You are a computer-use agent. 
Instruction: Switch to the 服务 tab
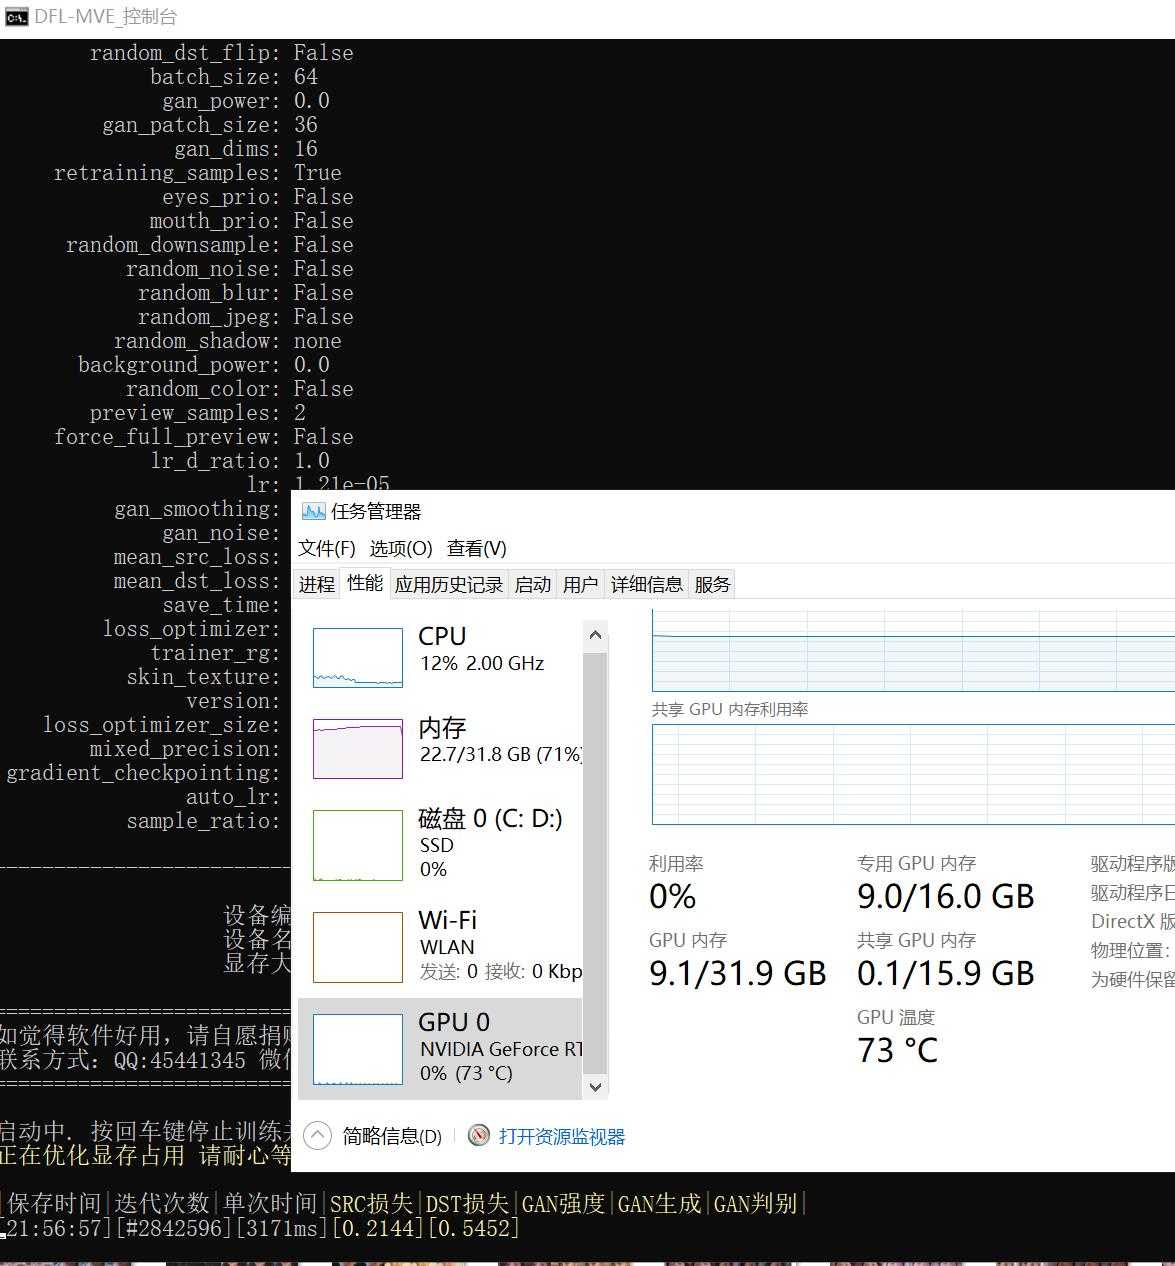712,584
